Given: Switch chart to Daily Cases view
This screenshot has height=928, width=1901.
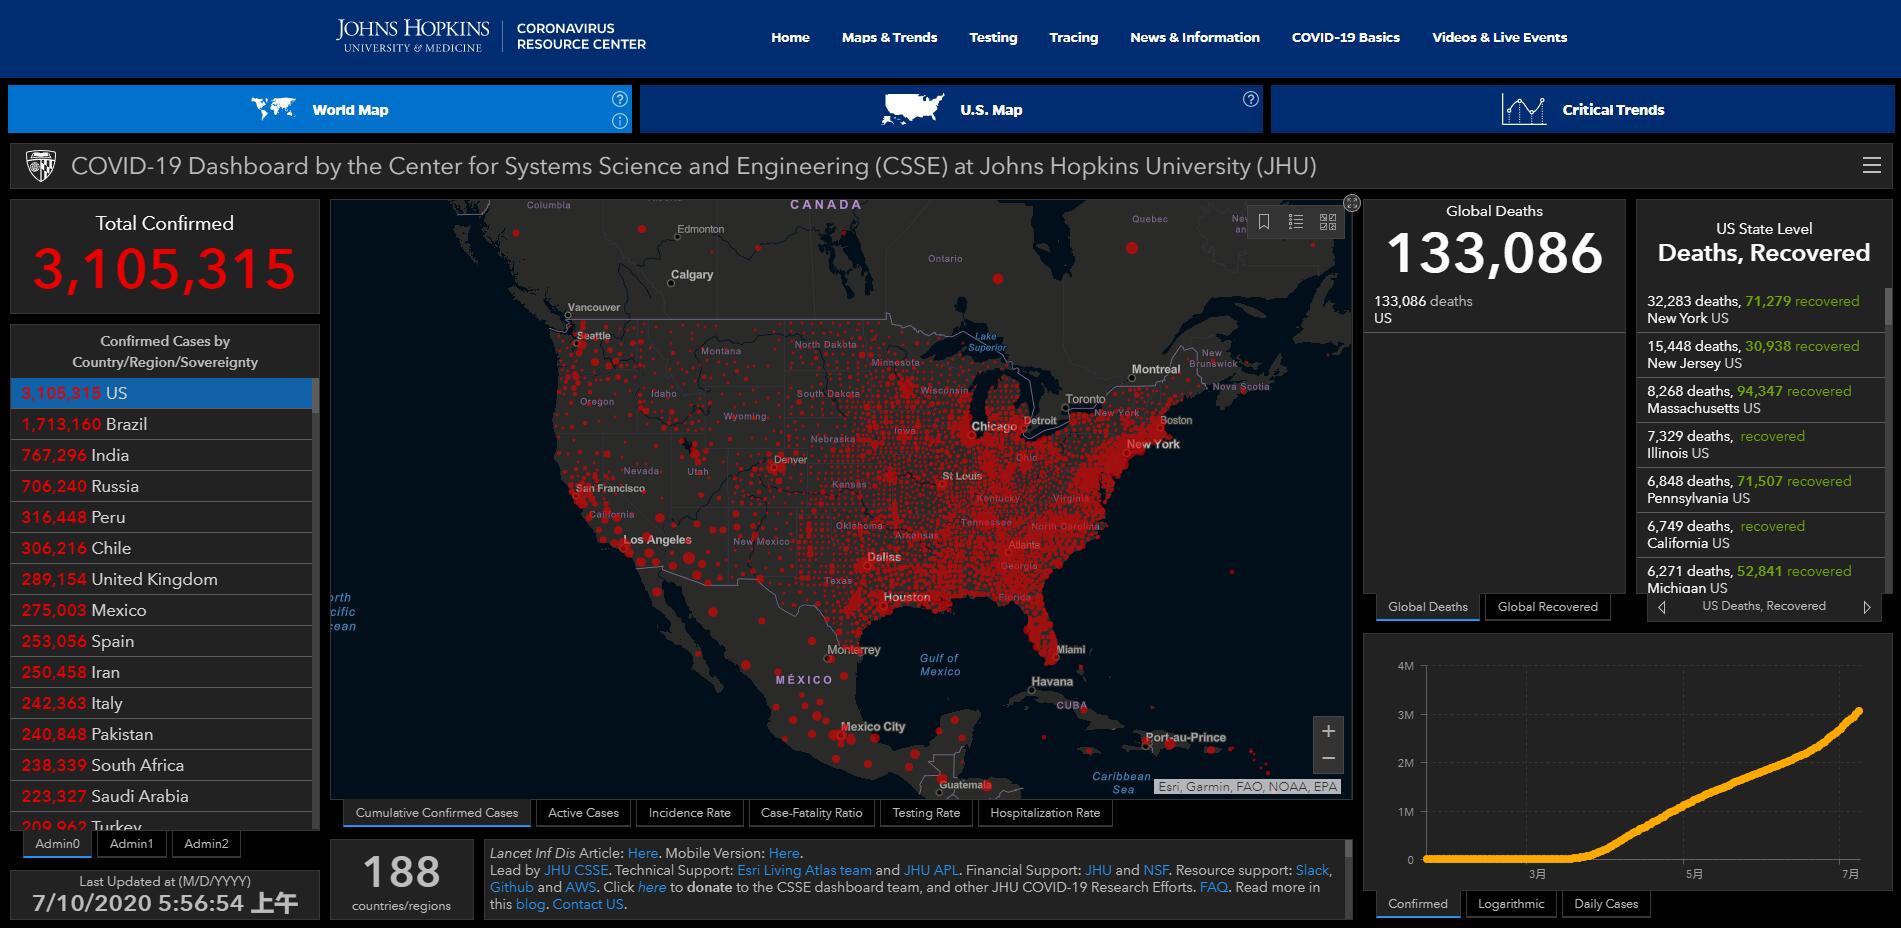Looking at the screenshot, I should 1605,904.
